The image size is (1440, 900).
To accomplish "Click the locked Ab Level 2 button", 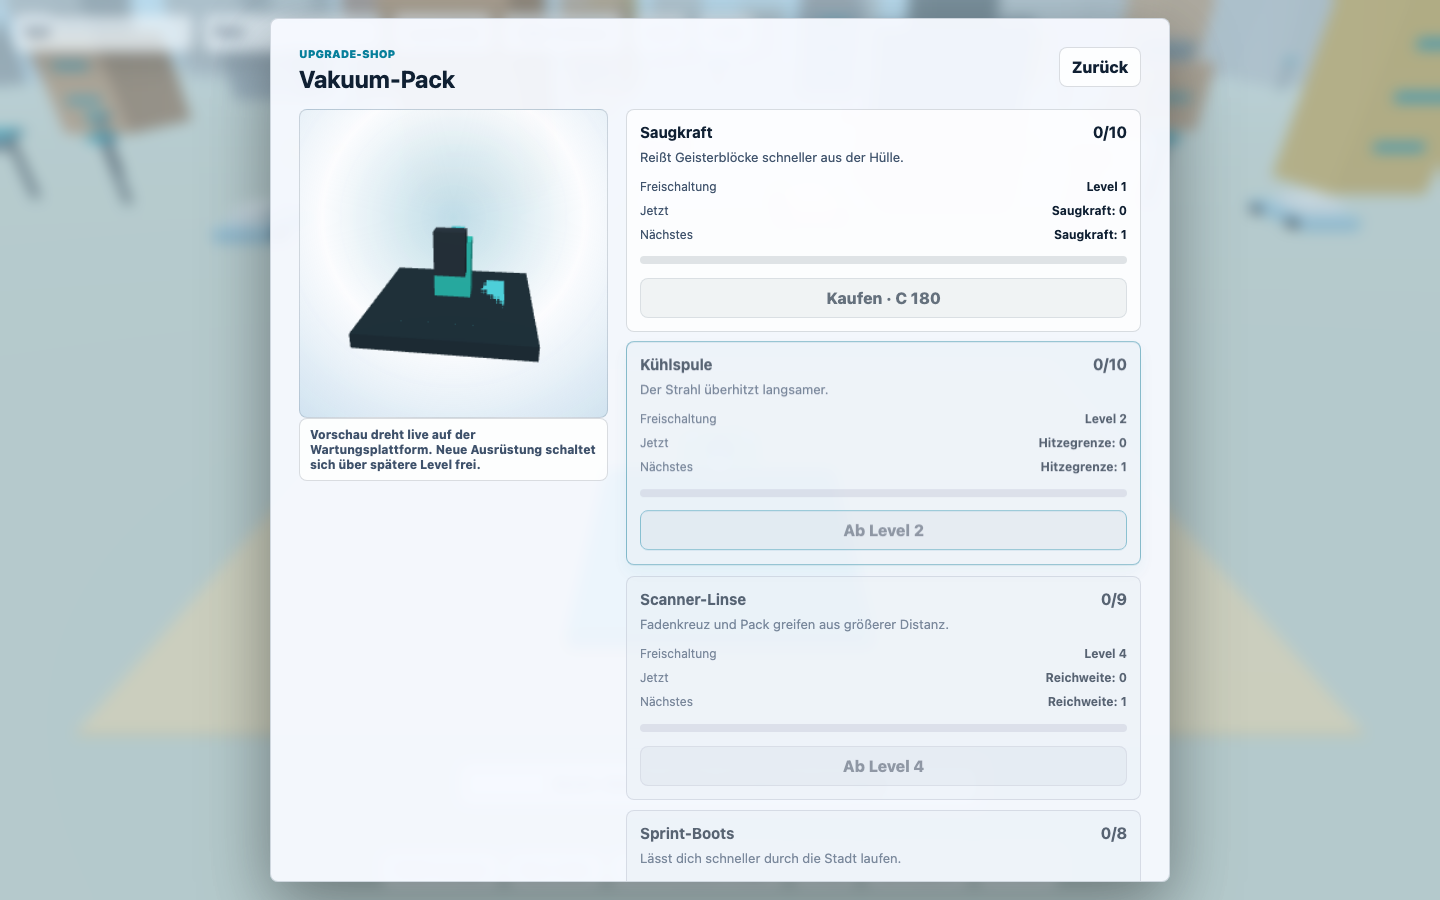I will point(883,530).
